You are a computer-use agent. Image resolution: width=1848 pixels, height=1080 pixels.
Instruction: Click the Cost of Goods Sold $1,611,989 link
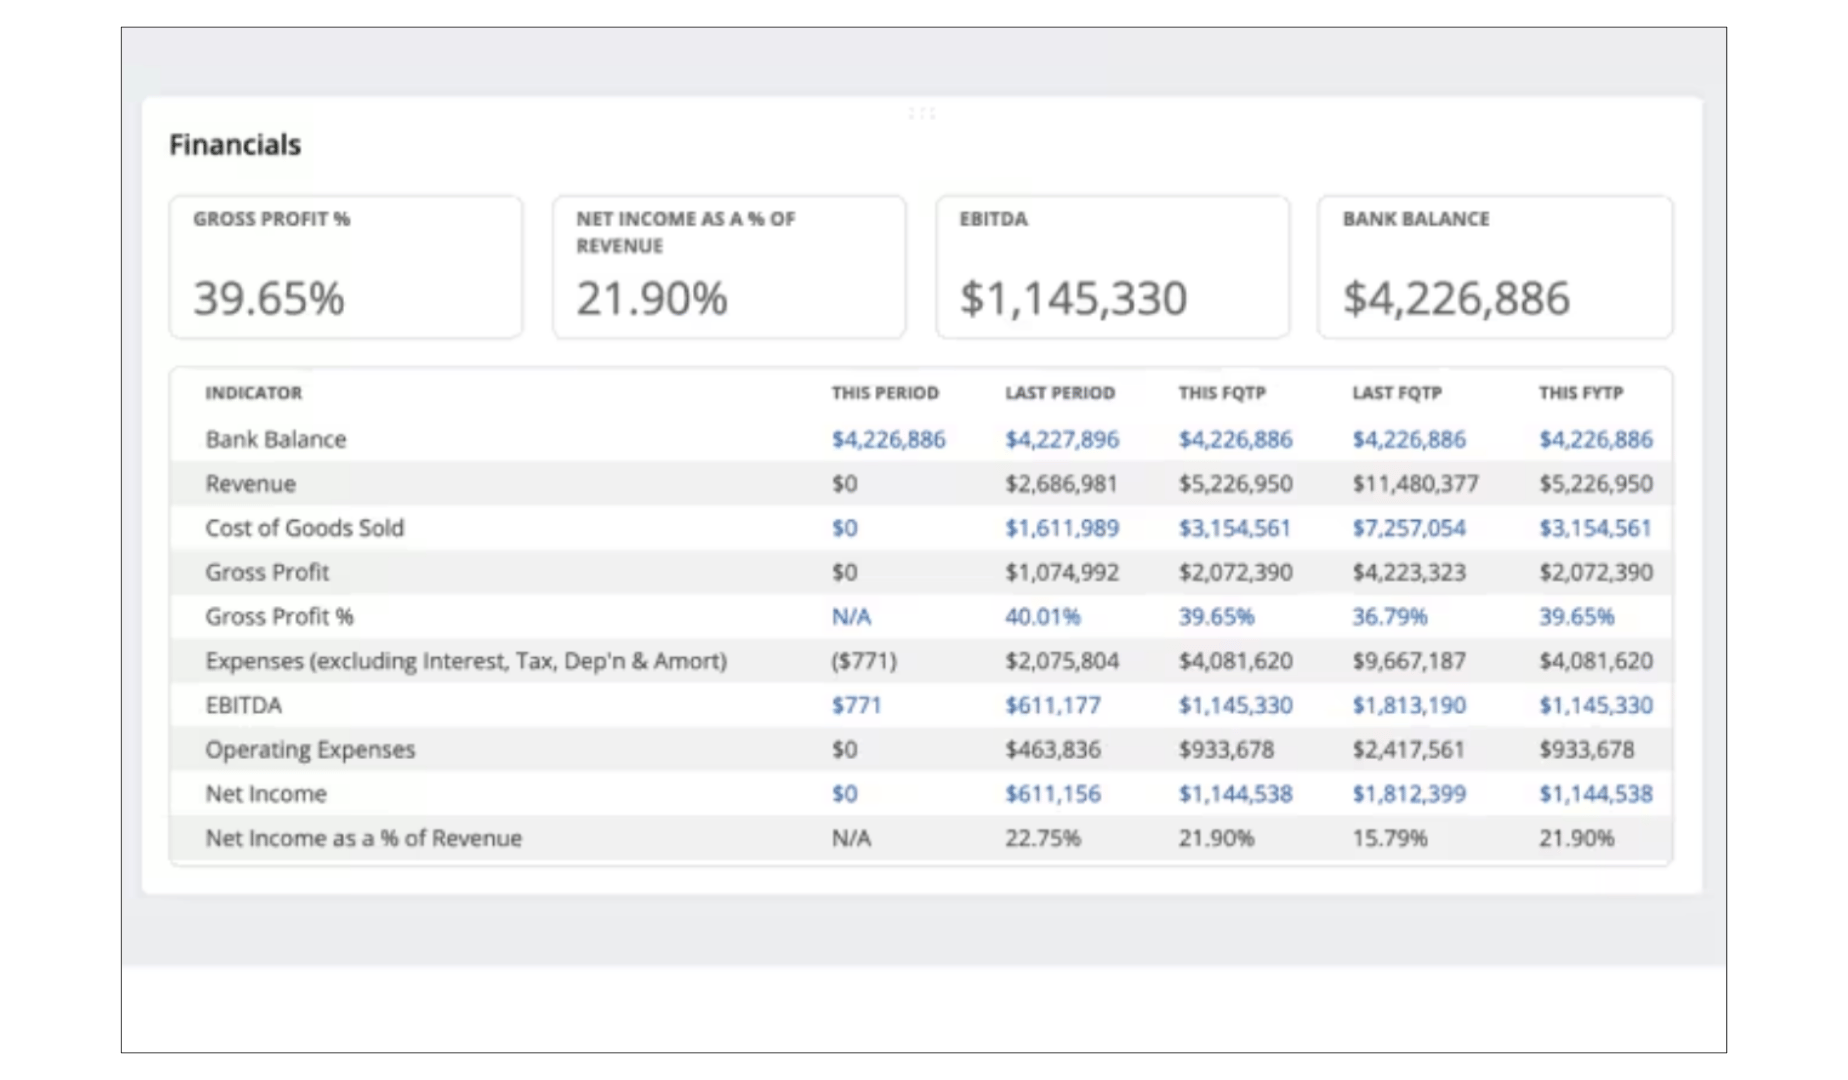pyautogui.click(x=1062, y=528)
